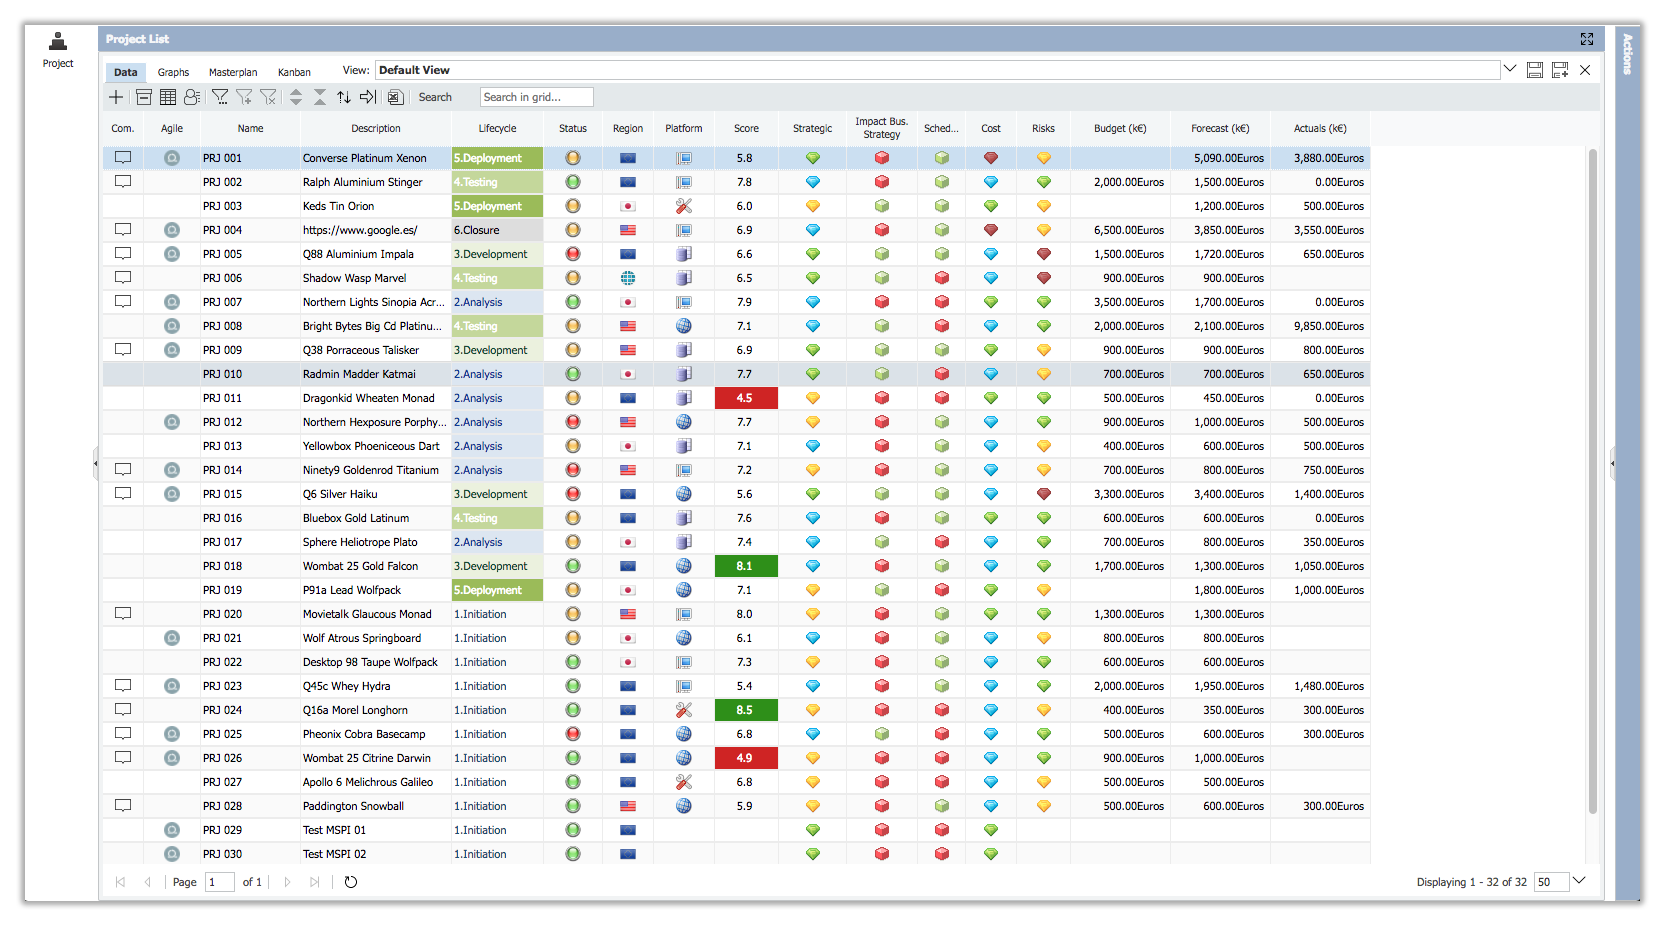Sort by the Budget (k€) column header
Image resolution: width=1665 pixels, height=927 pixels.
click(1120, 128)
